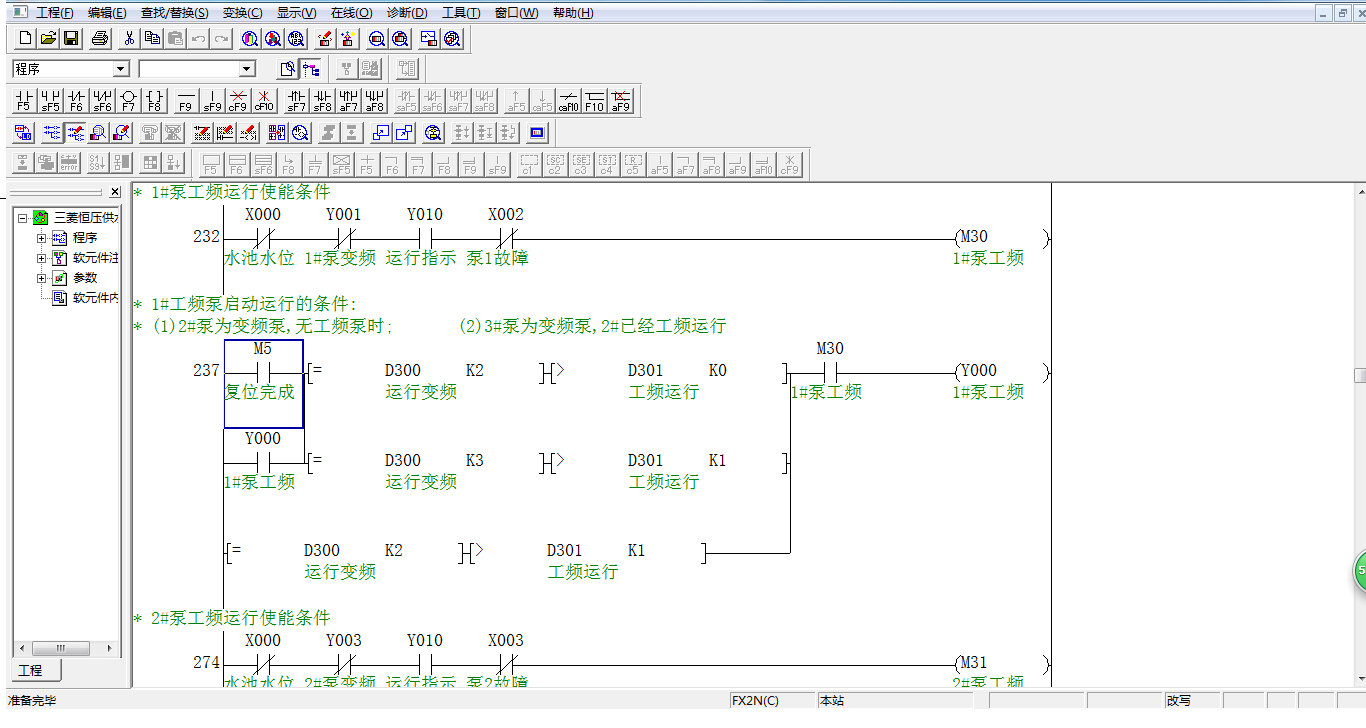Image resolution: width=1366 pixels, height=728 pixels.
Task: Select the M30 coil at step 232
Action: coord(1002,239)
